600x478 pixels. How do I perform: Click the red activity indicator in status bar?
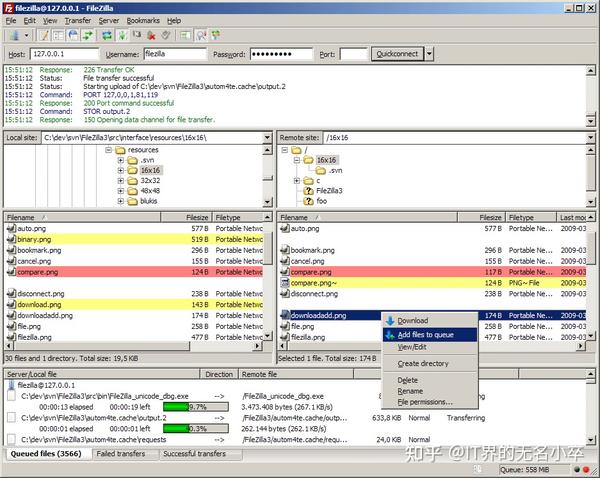(586, 469)
